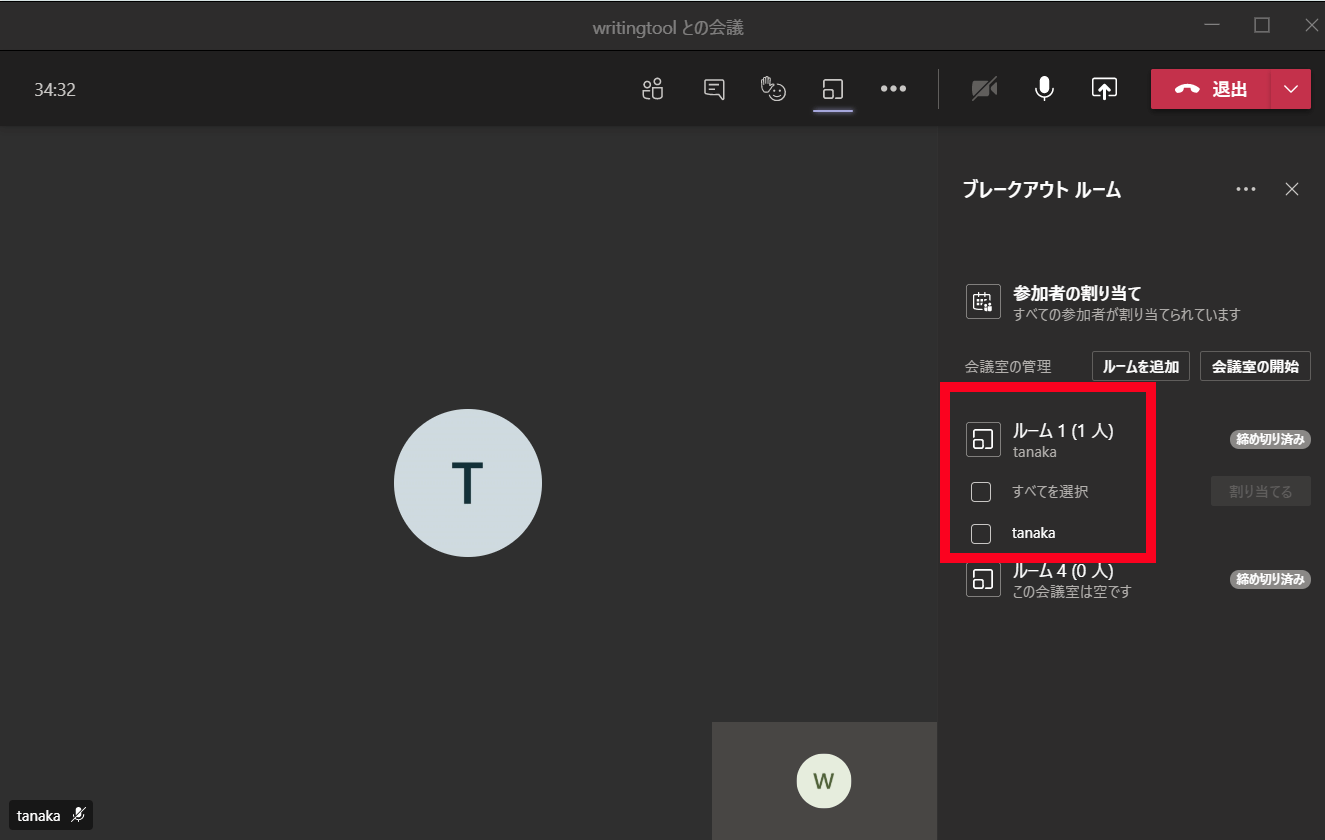Open the meeting chat icon
Image resolution: width=1325 pixels, height=840 pixels.
pos(714,89)
